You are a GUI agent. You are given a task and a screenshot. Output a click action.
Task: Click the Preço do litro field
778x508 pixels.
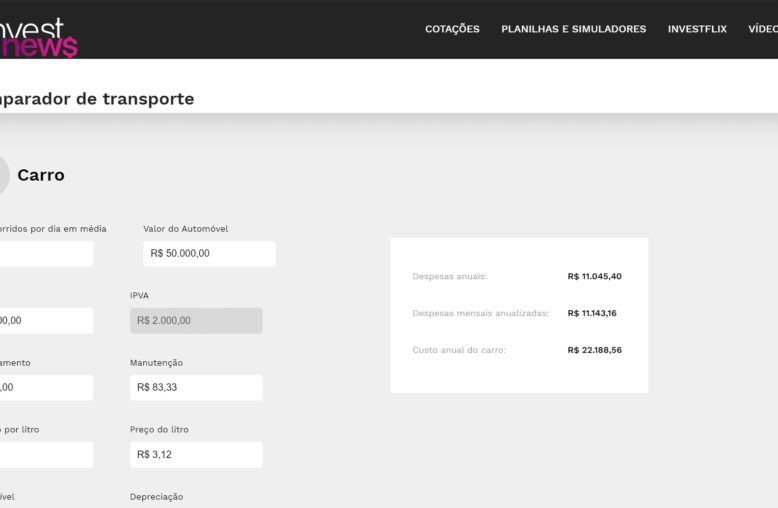click(196, 454)
